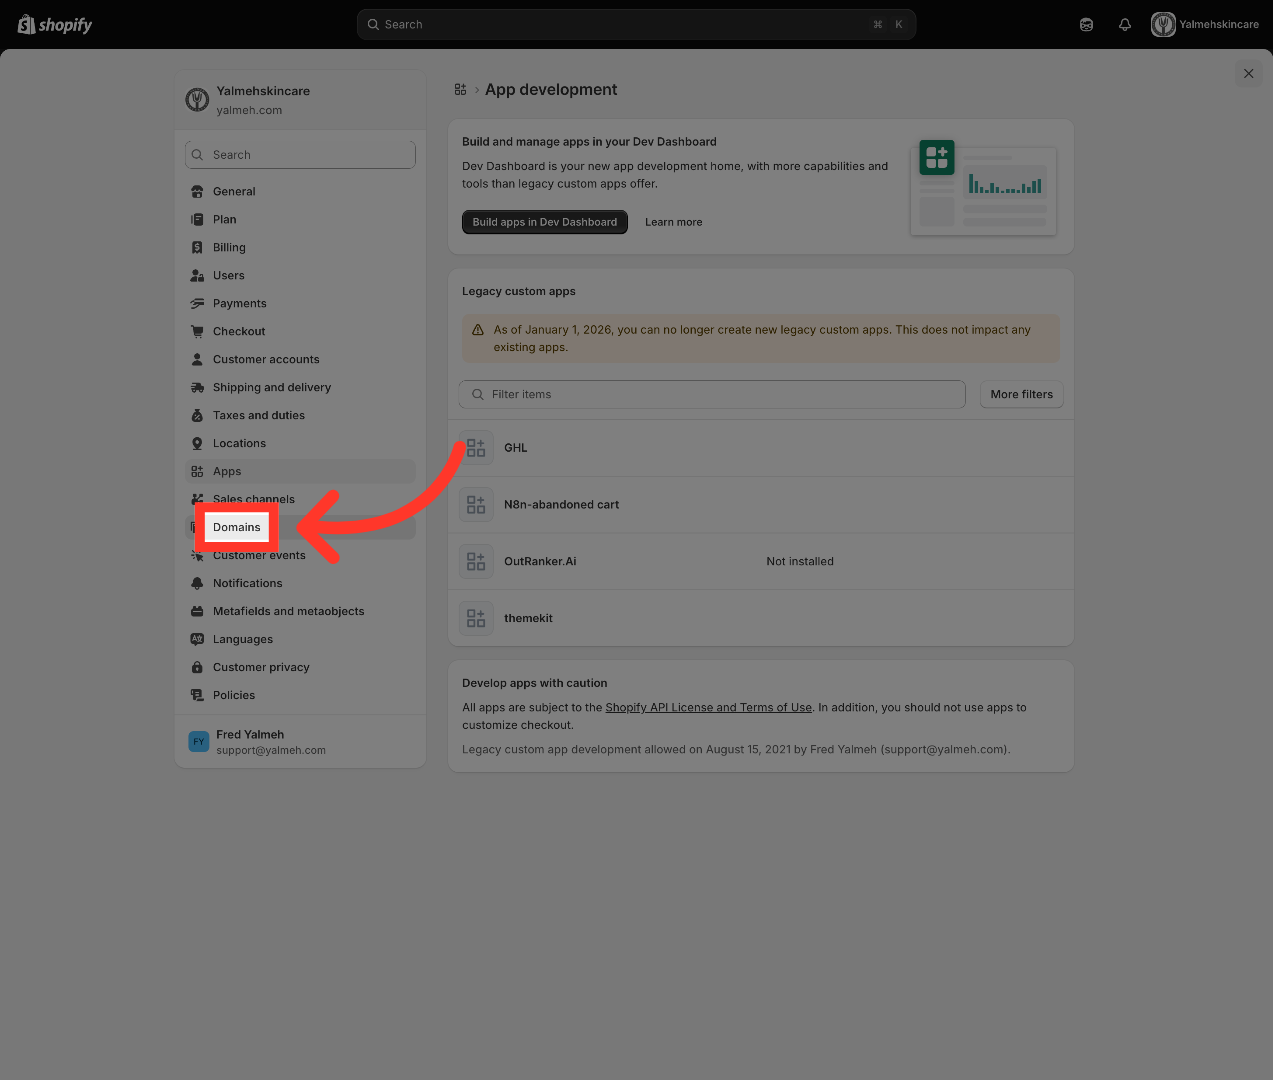Image resolution: width=1273 pixels, height=1080 pixels.
Task: Open the Yalmehskincare account menu
Action: (x=1205, y=24)
